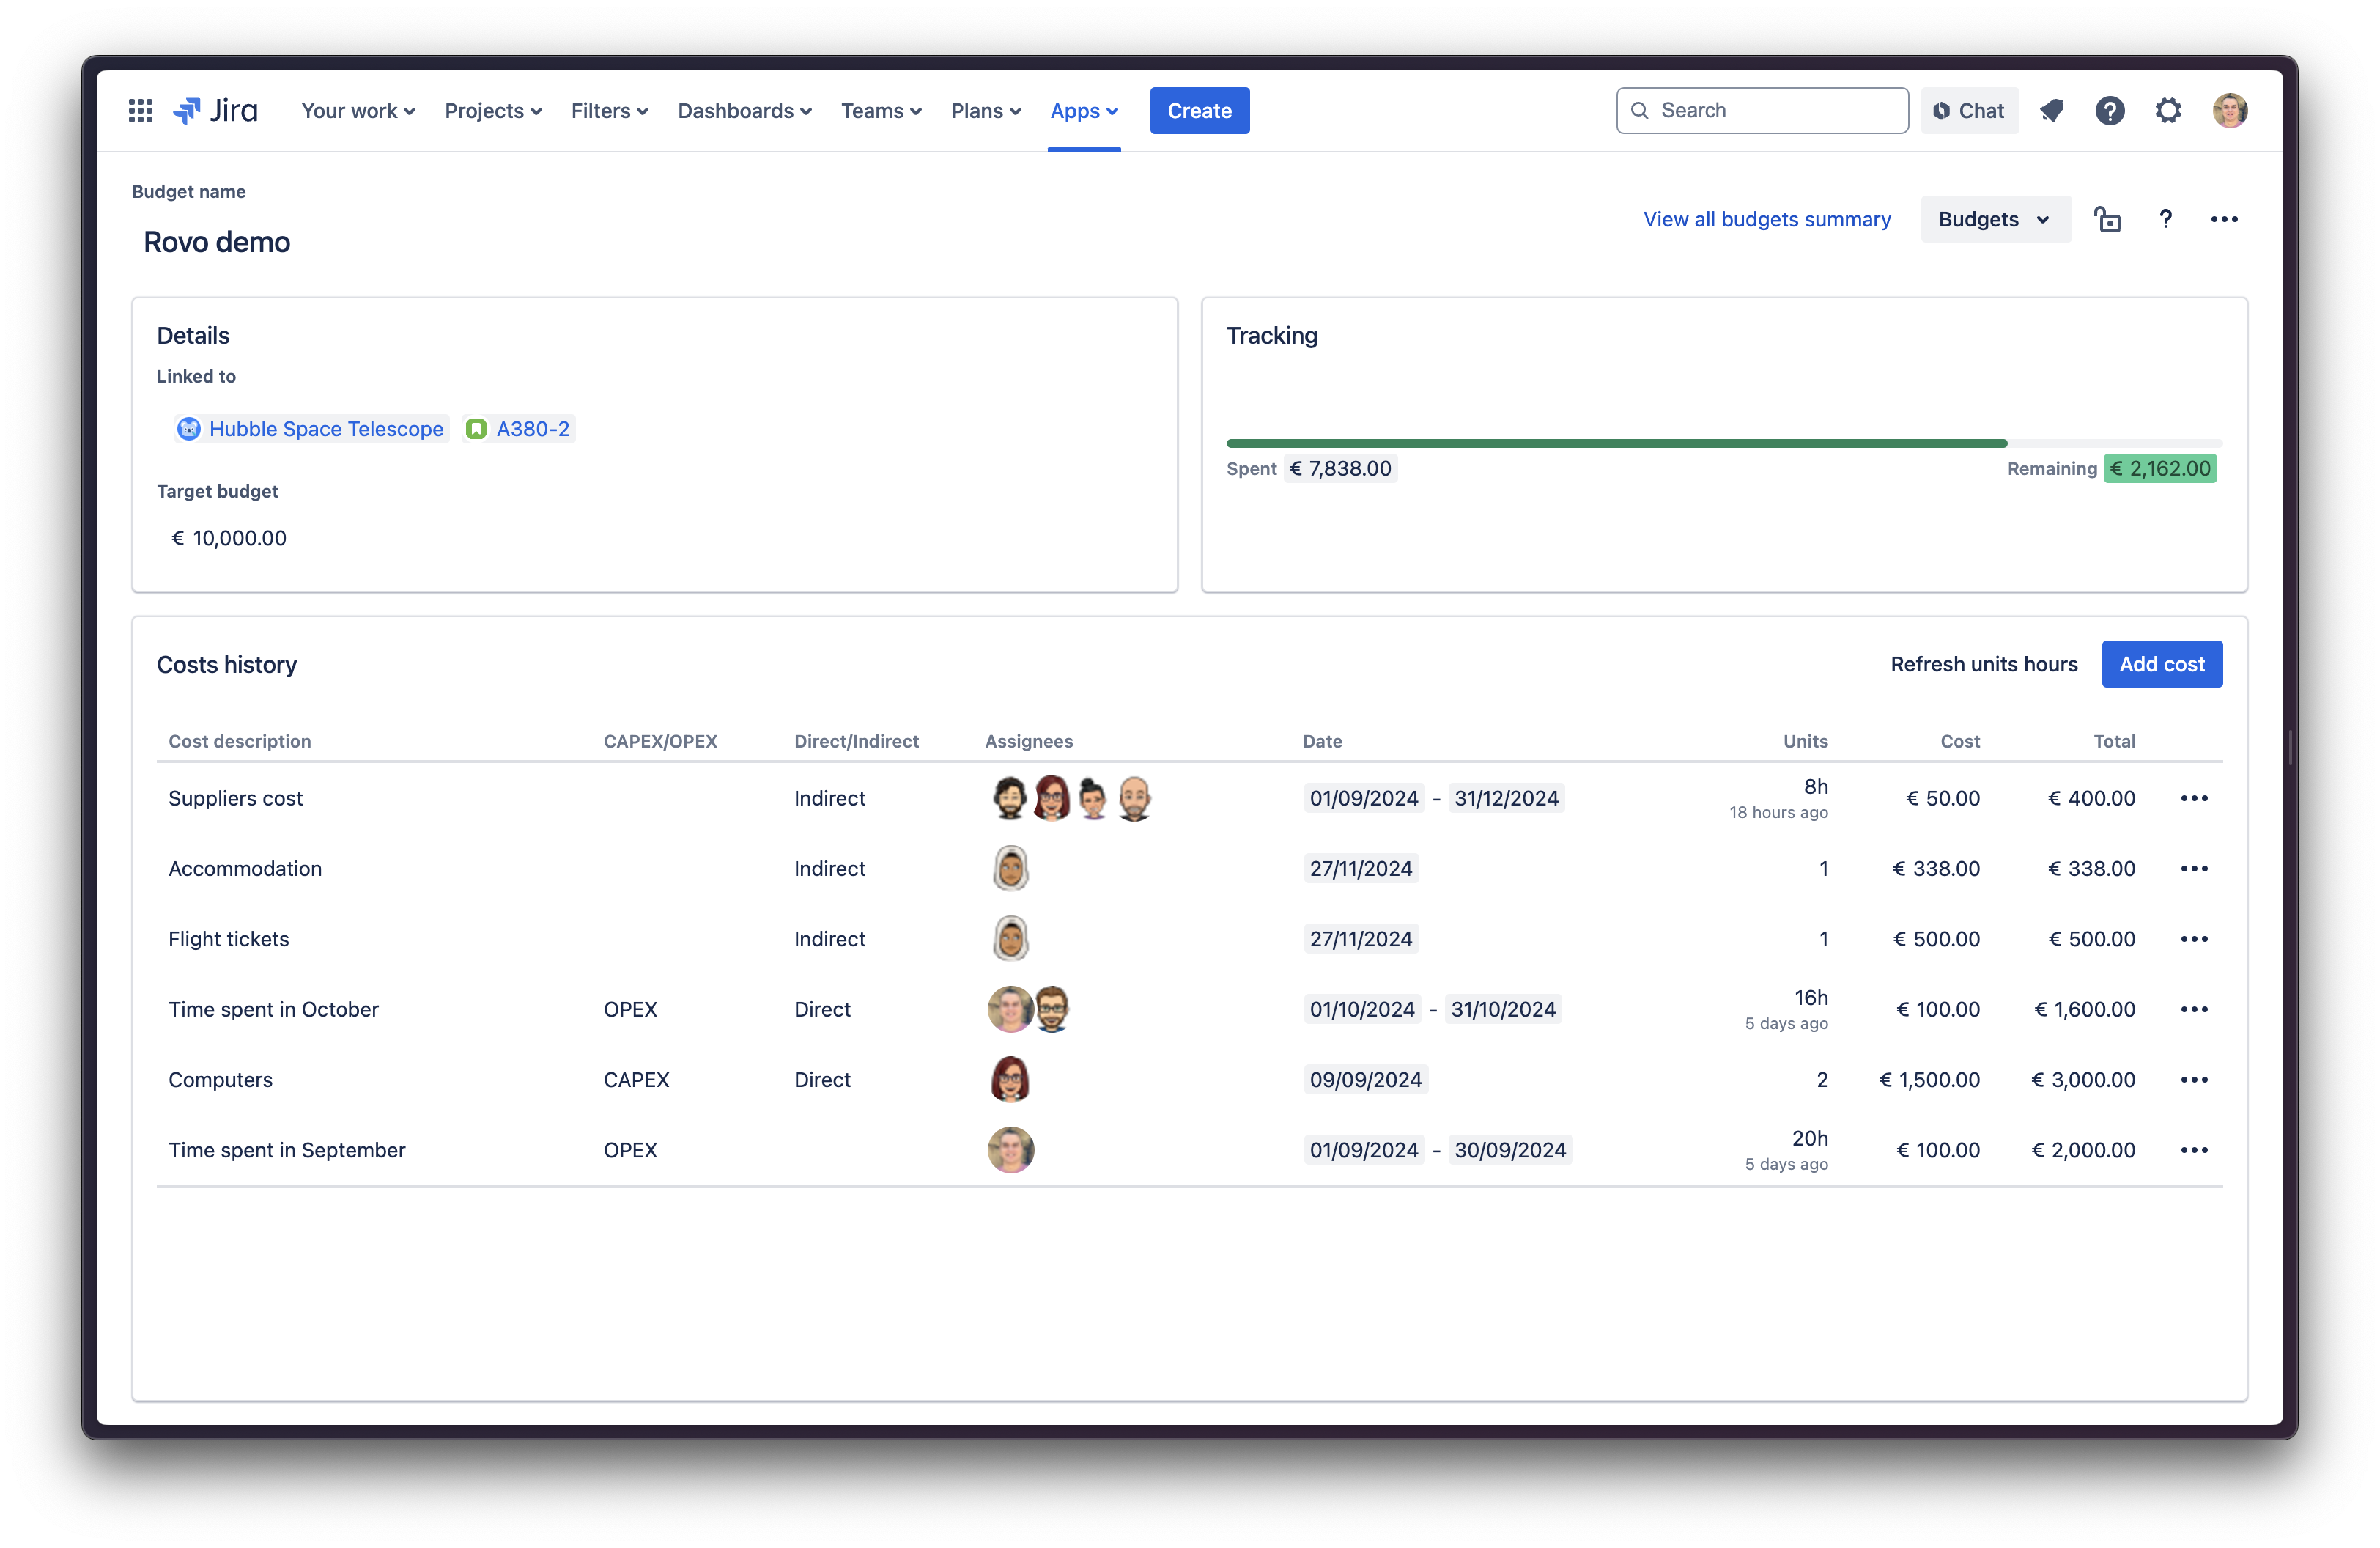Click the Jira logo
Viewport: 2380px width, 1548px height.
pos(216,111)
